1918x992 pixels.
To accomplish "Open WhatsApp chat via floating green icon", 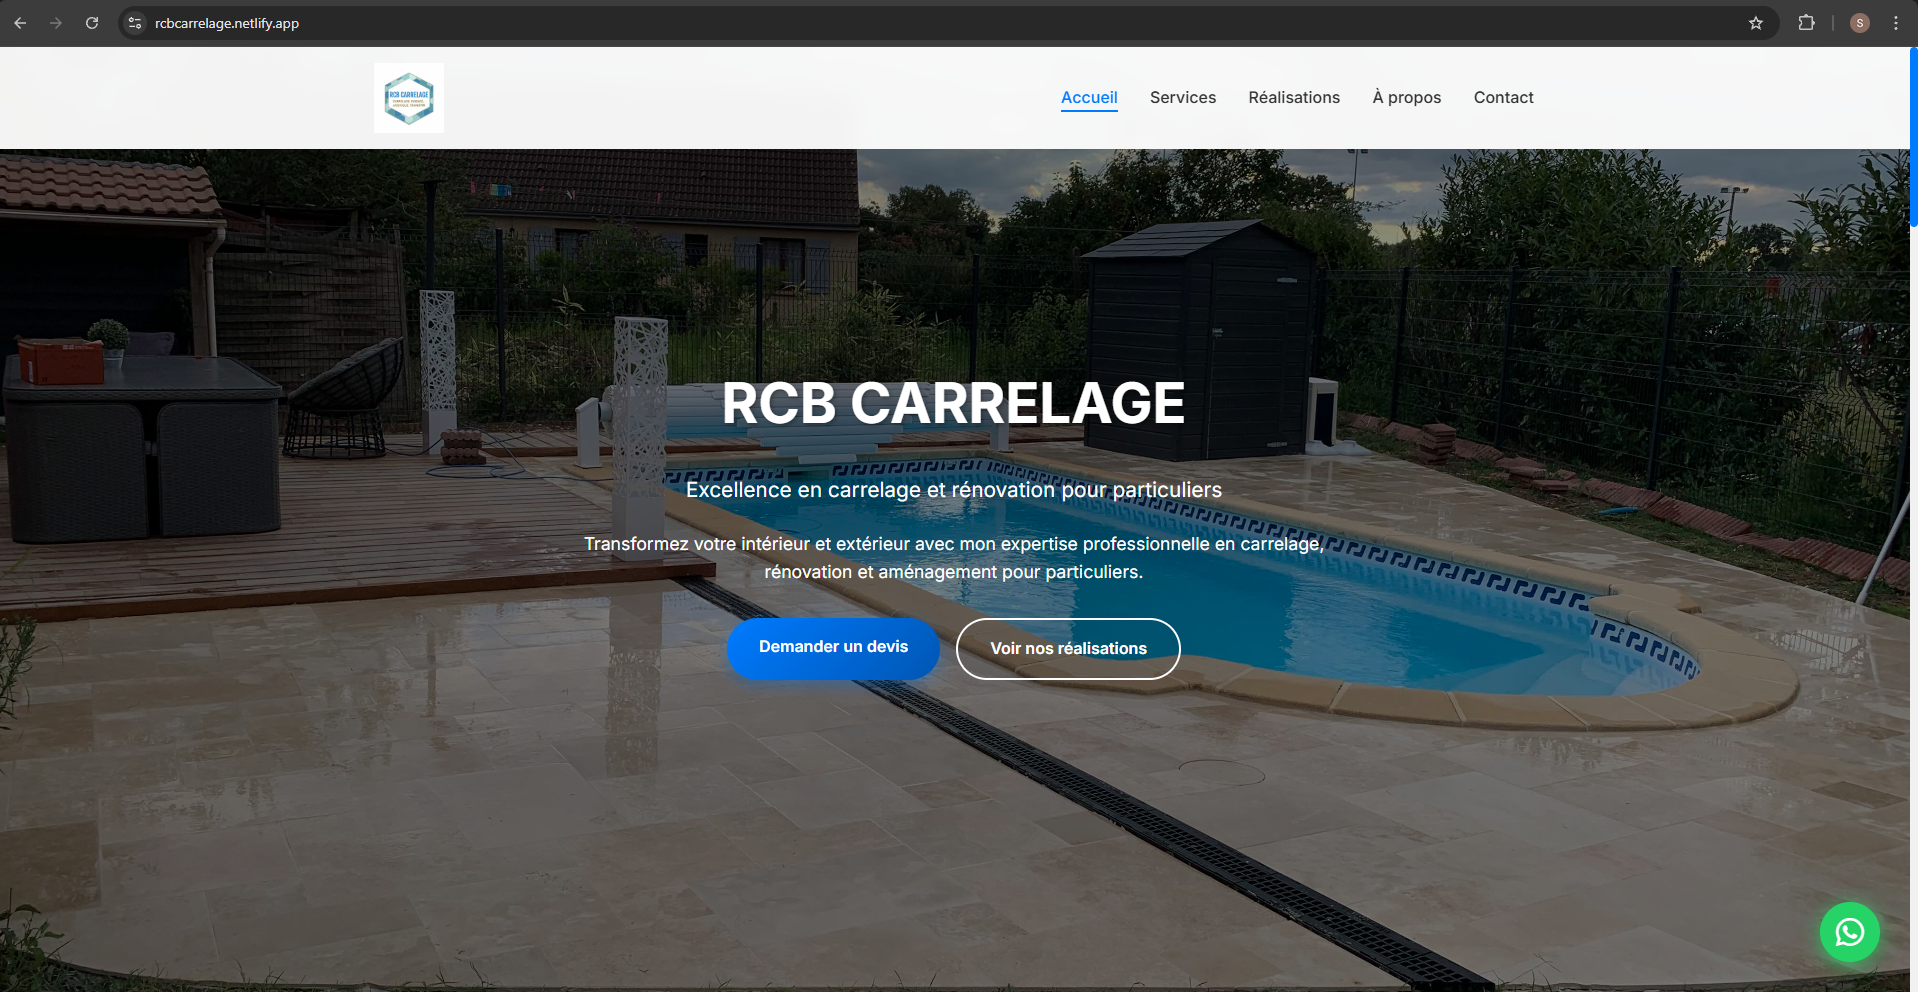I will coord(1849,932).
